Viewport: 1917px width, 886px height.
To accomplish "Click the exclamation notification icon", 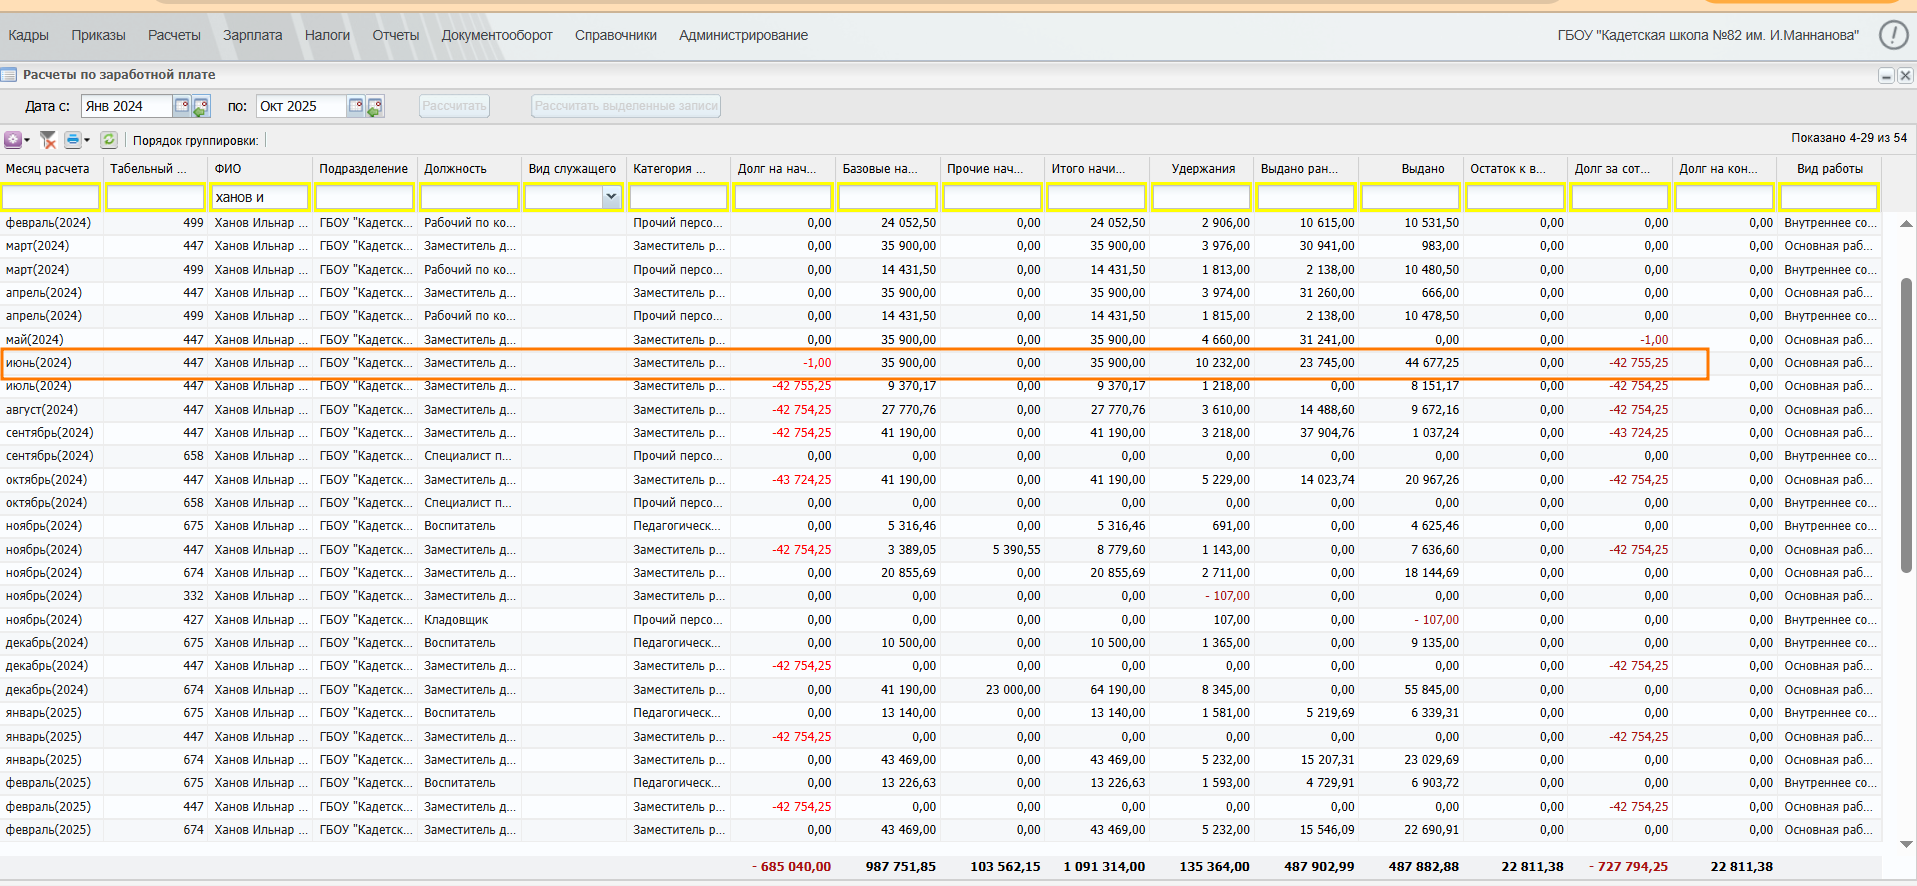I will (1893, 35).
